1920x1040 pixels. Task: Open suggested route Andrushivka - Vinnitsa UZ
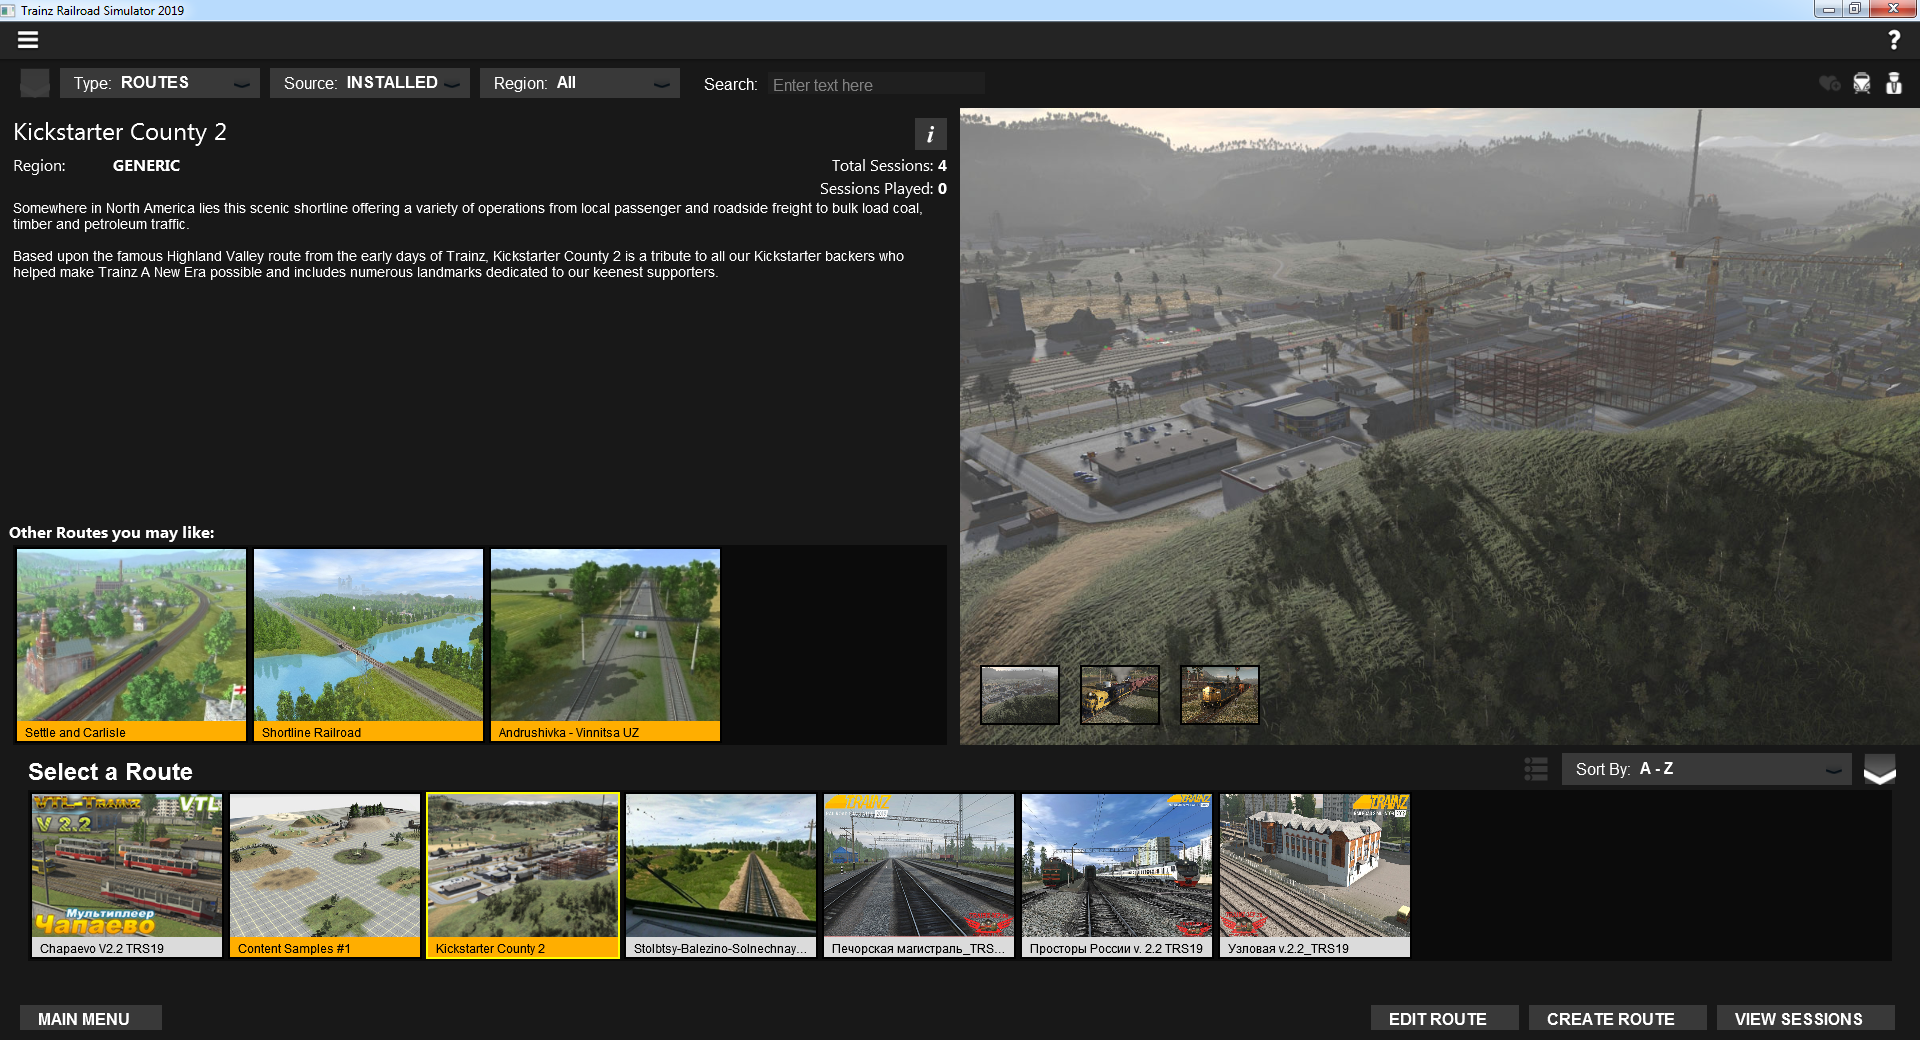click(605, 645)
